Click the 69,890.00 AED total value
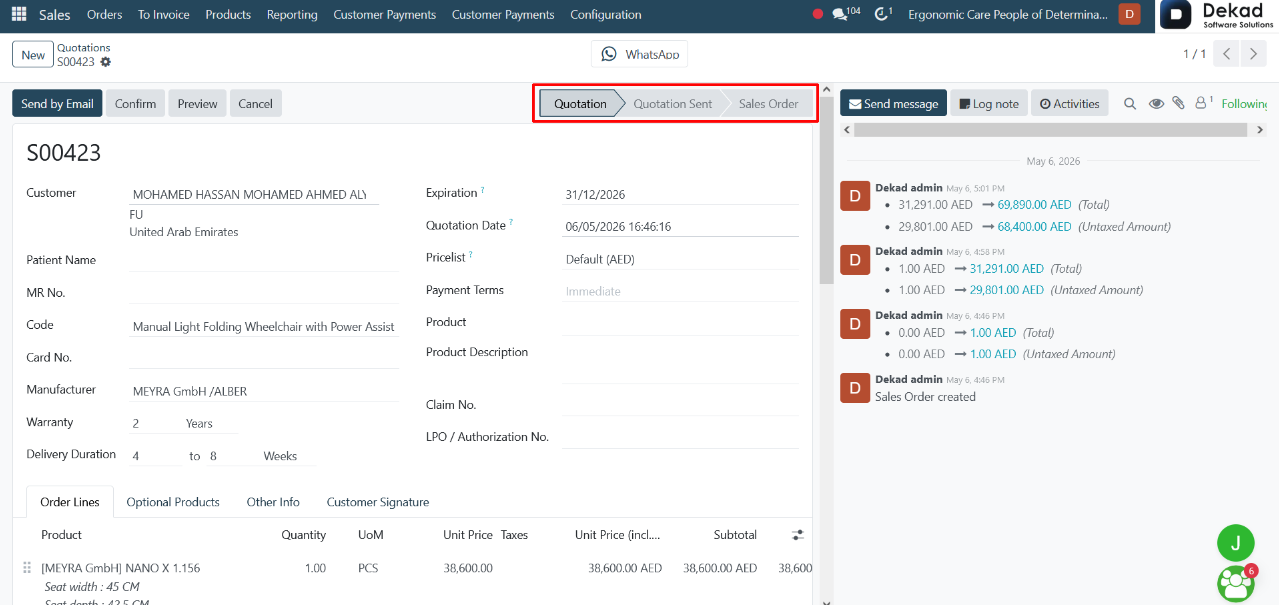This screenshot has width=1279, height=605. pos(1034,204)
